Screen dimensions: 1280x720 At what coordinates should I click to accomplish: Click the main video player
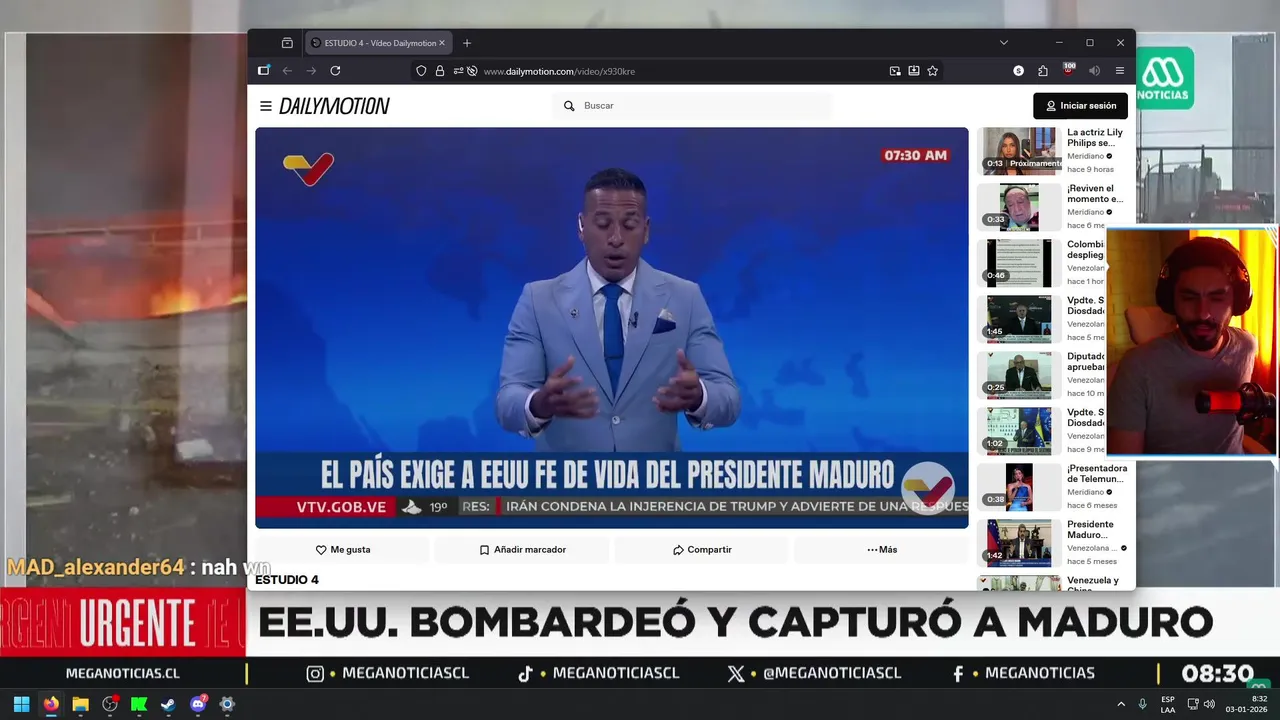click(612, 328)
